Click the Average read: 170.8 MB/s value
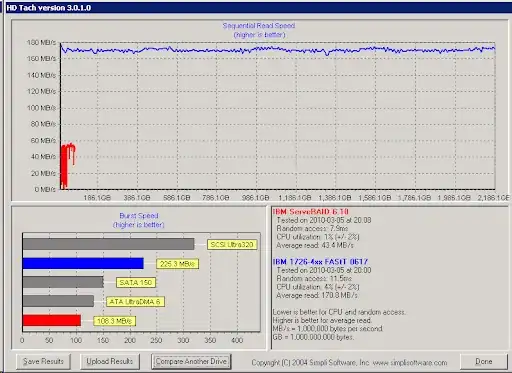Screen dimensions: 512x373 [317, 295]
